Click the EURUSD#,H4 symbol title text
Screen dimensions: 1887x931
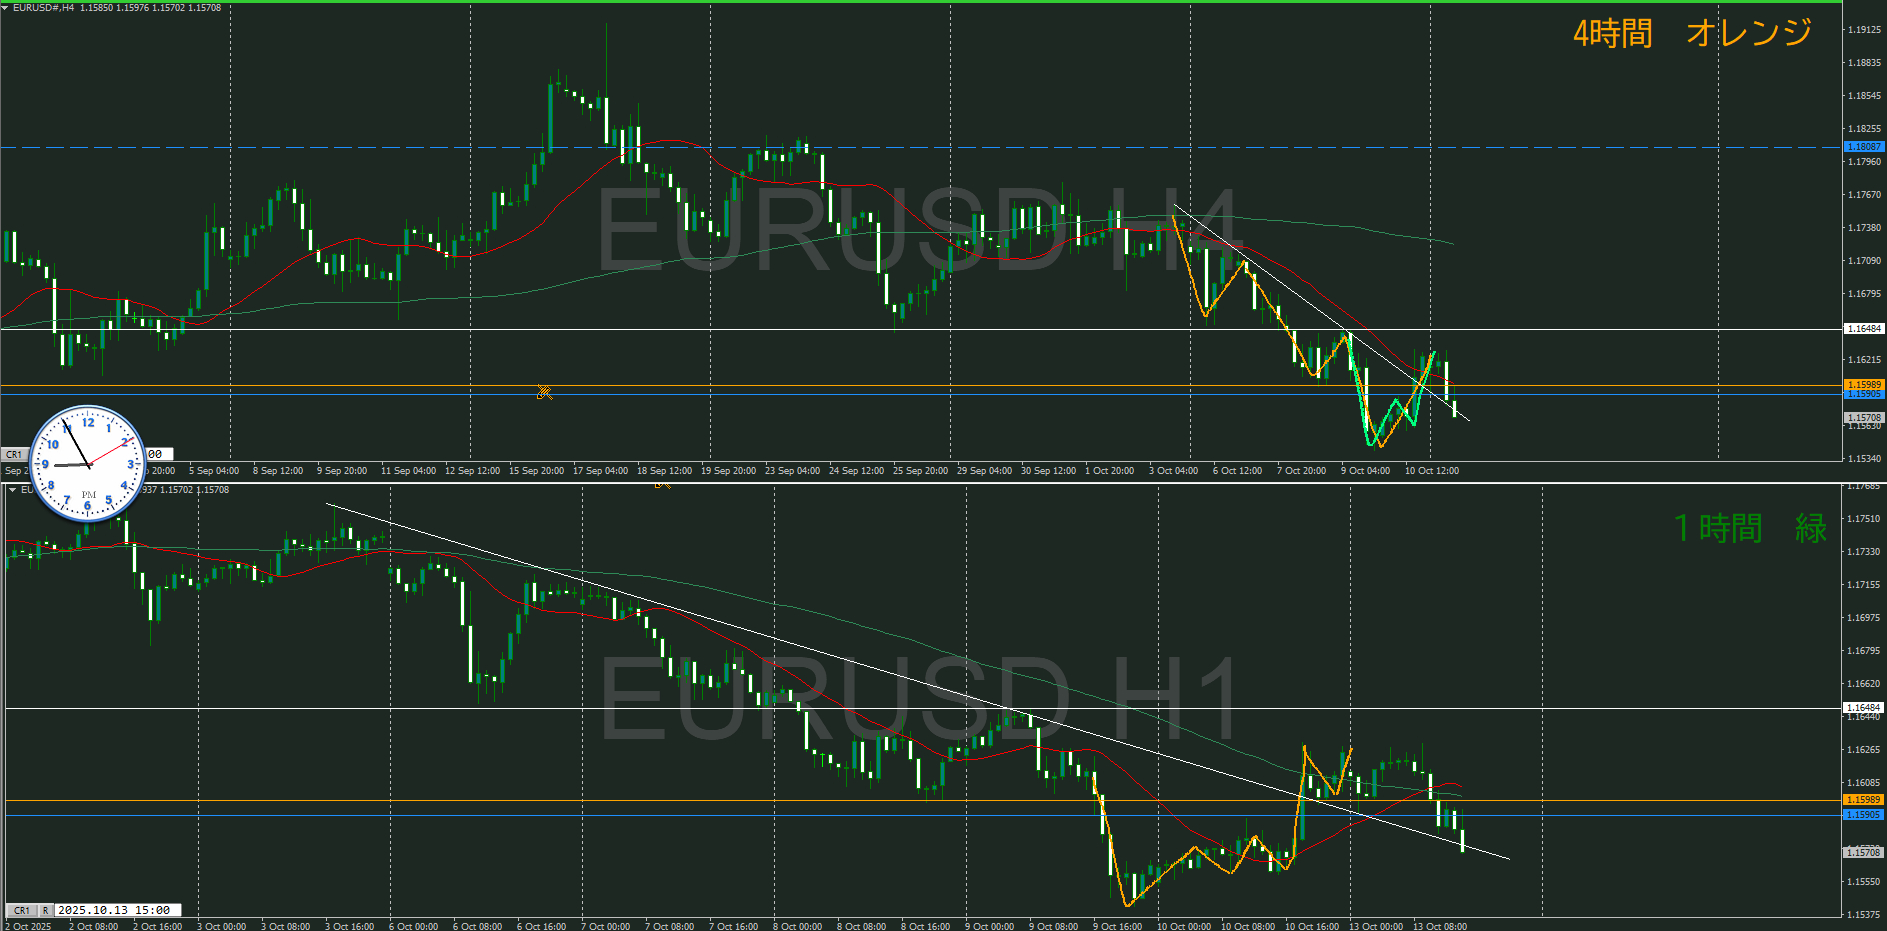(x=43, y=8)
